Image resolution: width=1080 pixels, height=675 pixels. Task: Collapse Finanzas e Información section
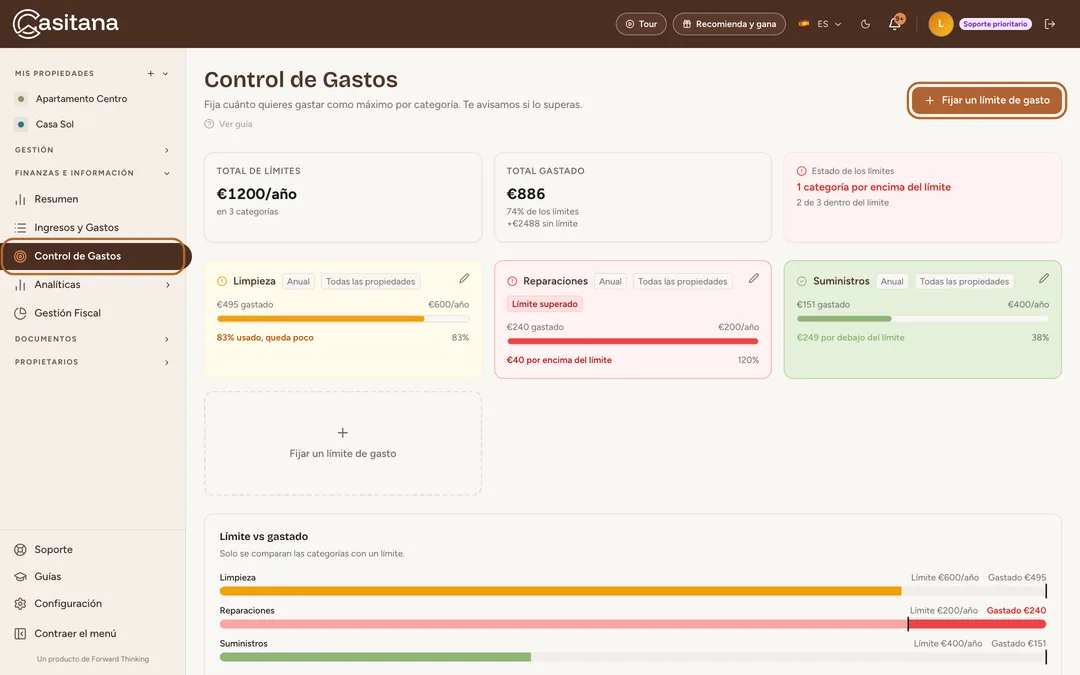click(167, 174)
